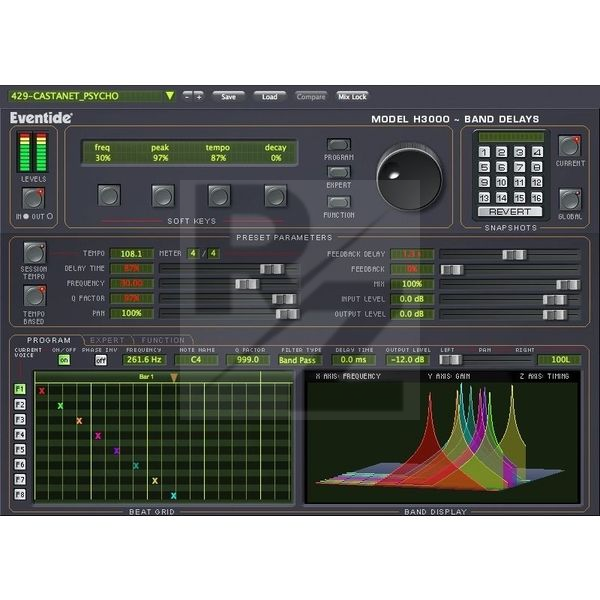Click the Load button
This screenshot has width=600, height=600.
click(x=269, y=96)
